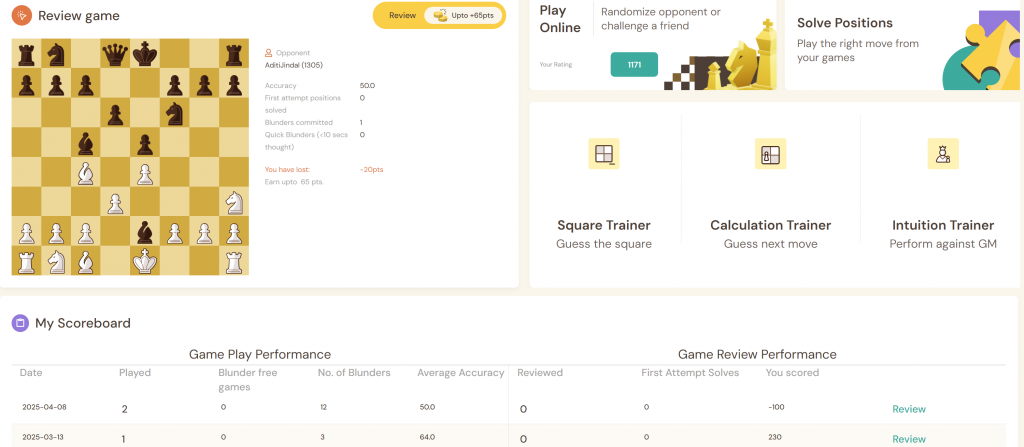Select the white bishop on c1
Screen dimensions: 1024x447
coord(85,261)
